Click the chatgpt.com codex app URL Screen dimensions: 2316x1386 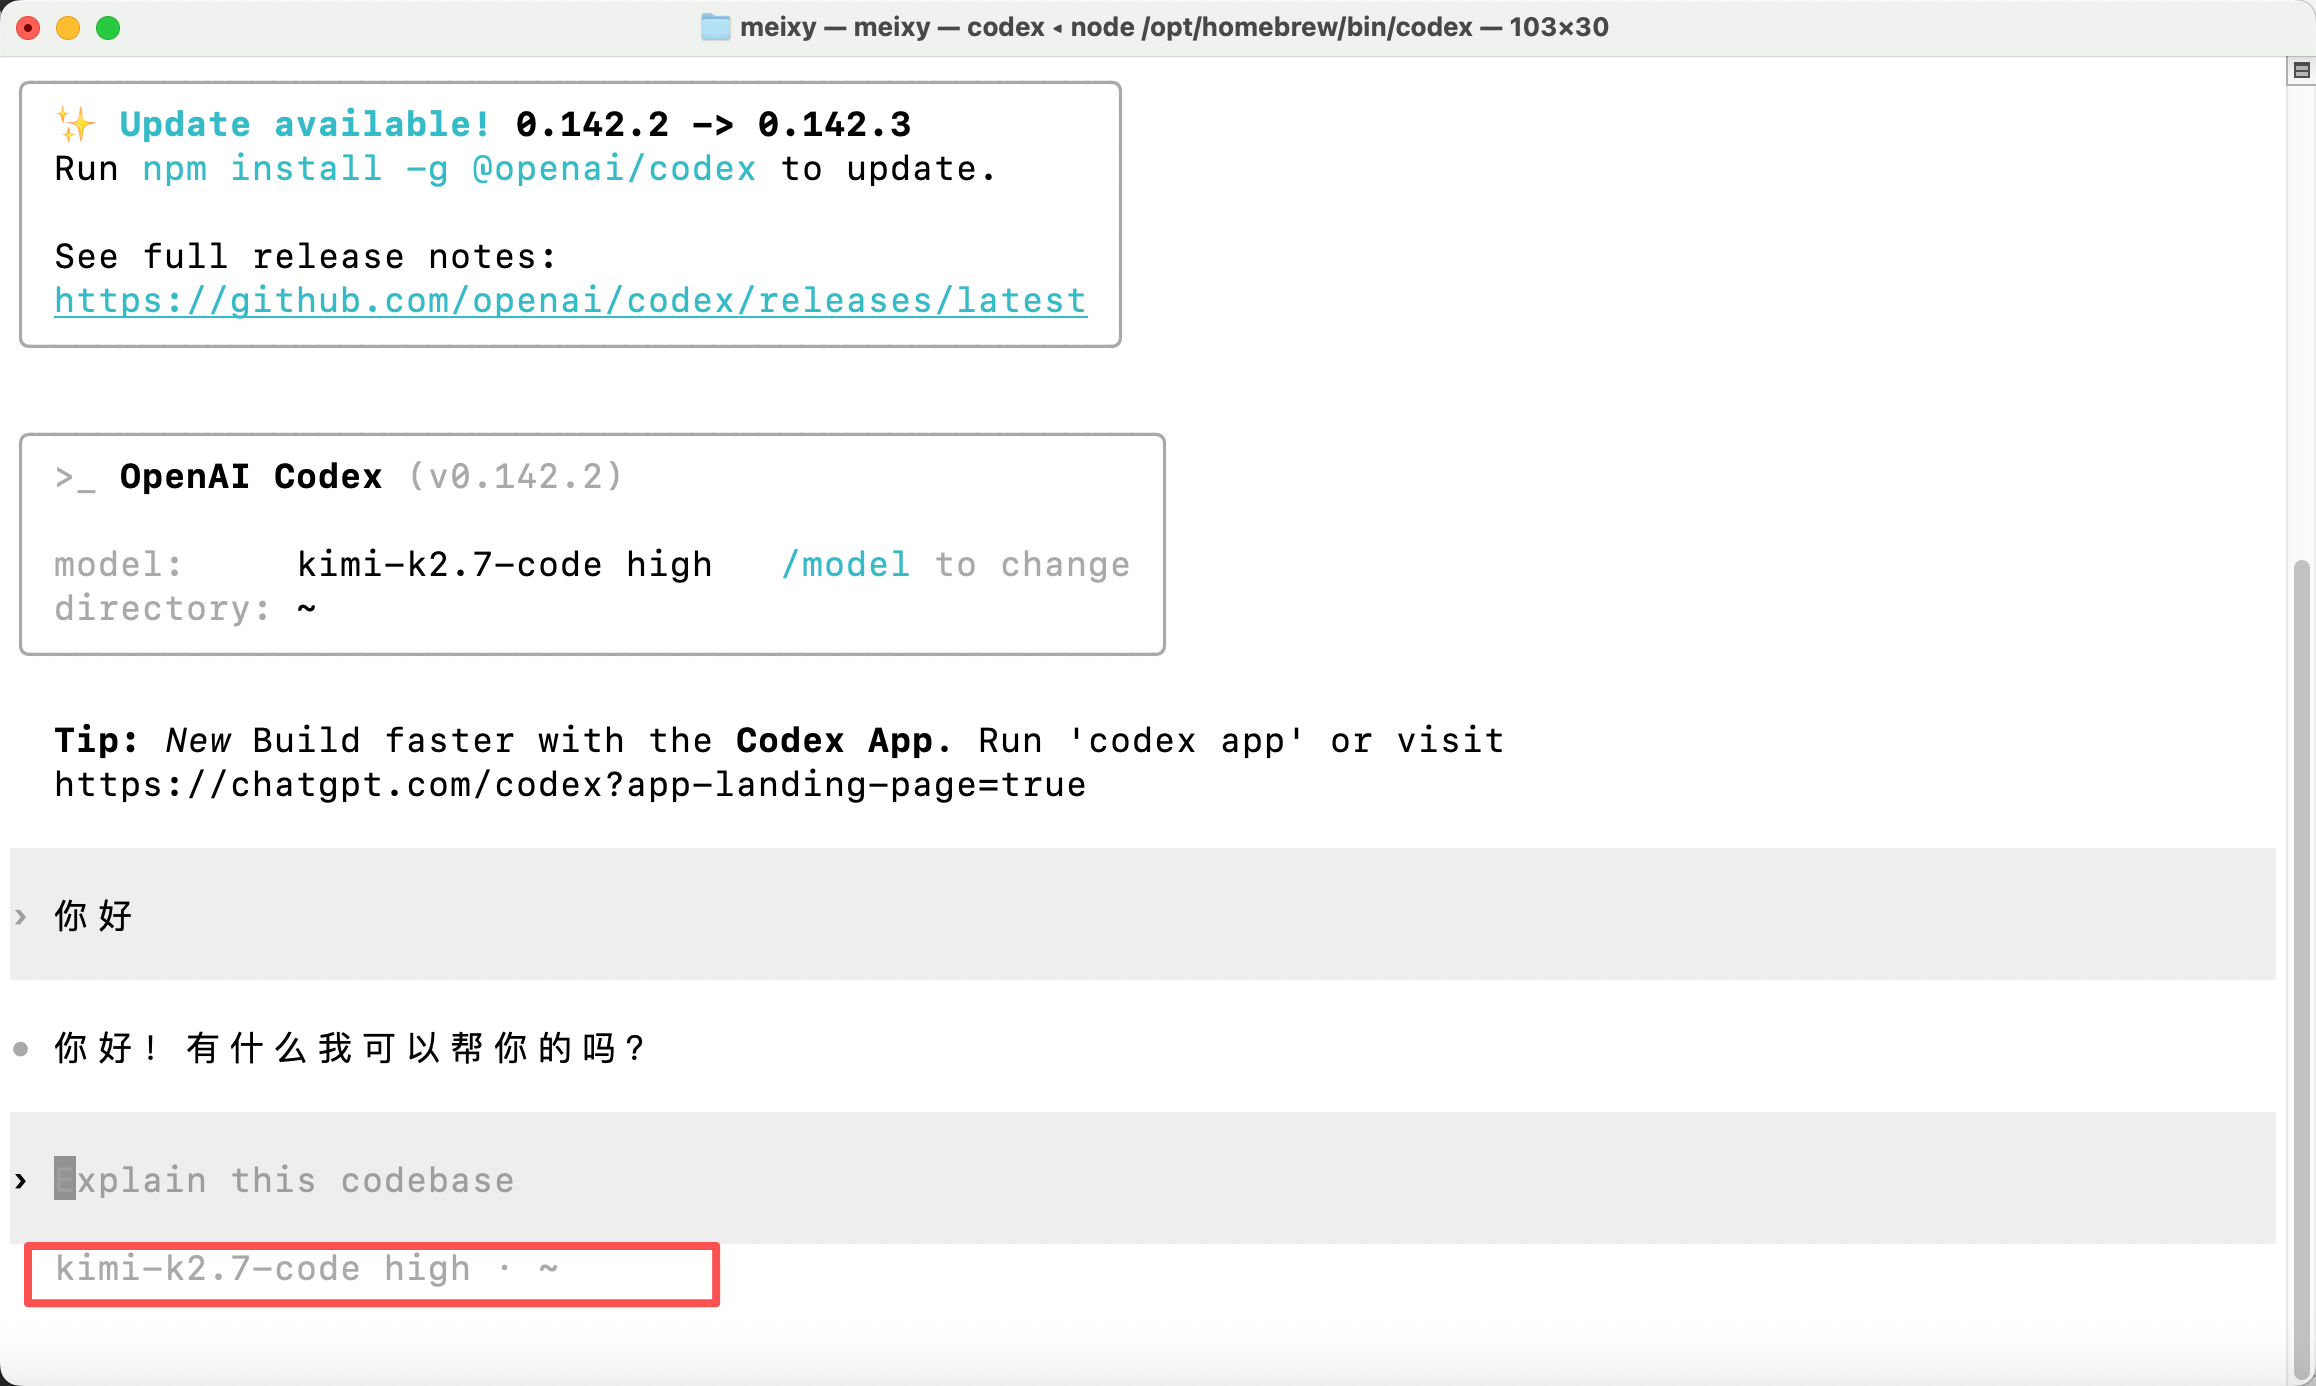click(570, 785)
